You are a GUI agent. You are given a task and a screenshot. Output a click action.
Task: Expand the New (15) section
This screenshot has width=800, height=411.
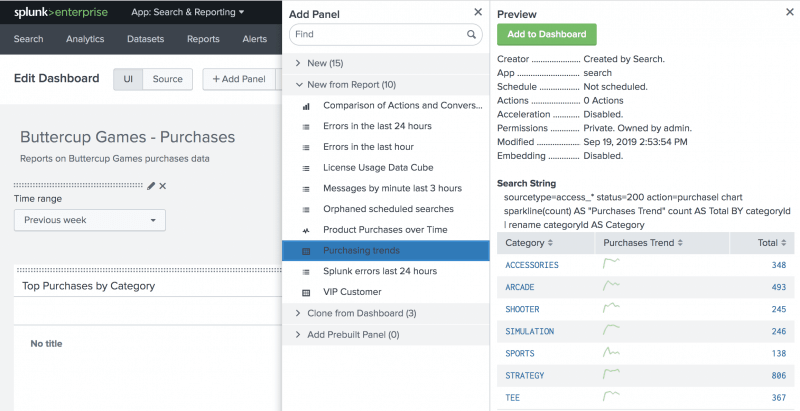point(385,63)
